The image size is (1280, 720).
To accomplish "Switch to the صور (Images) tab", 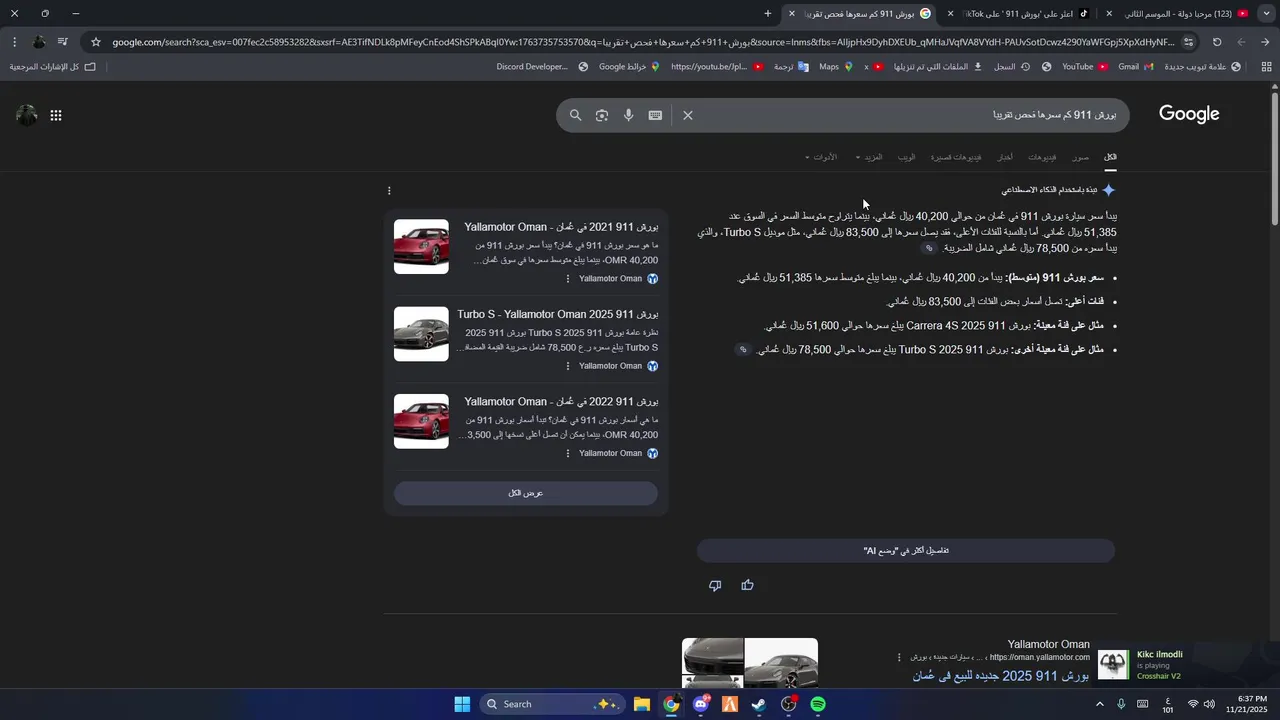I will pyautogui.click(x=1080, y=157).
